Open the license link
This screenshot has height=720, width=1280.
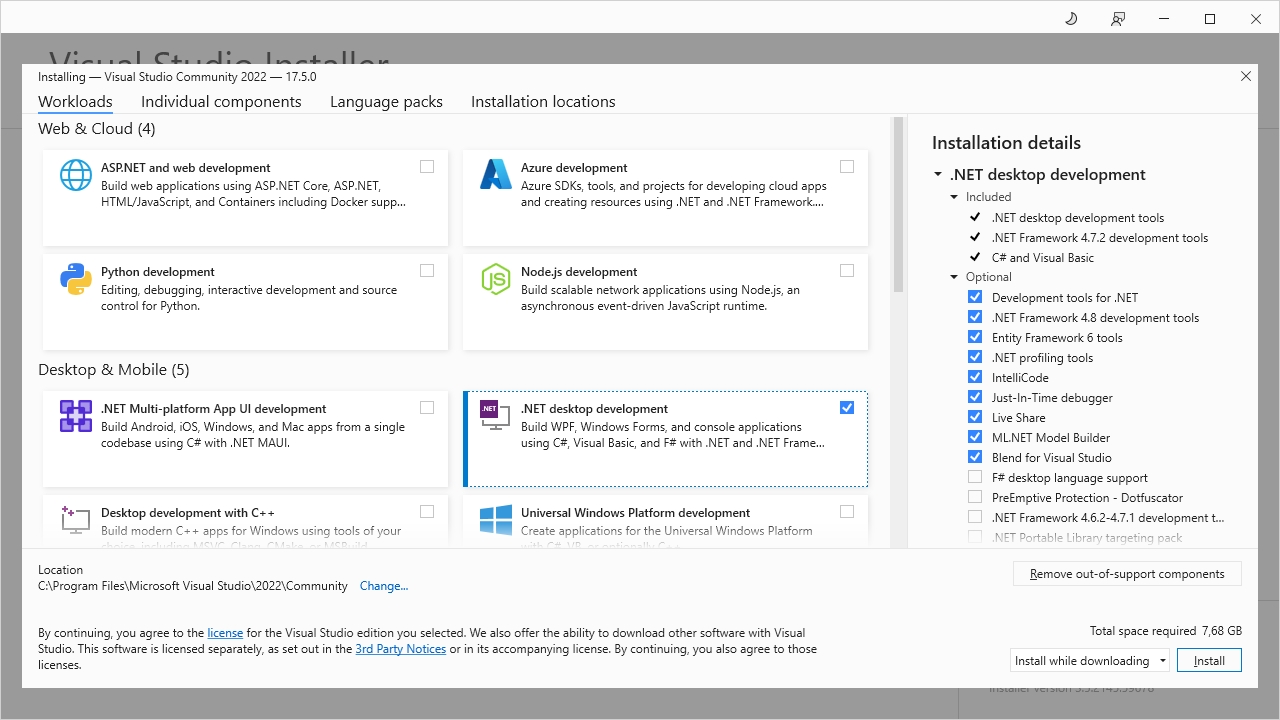tap(225, 633)
